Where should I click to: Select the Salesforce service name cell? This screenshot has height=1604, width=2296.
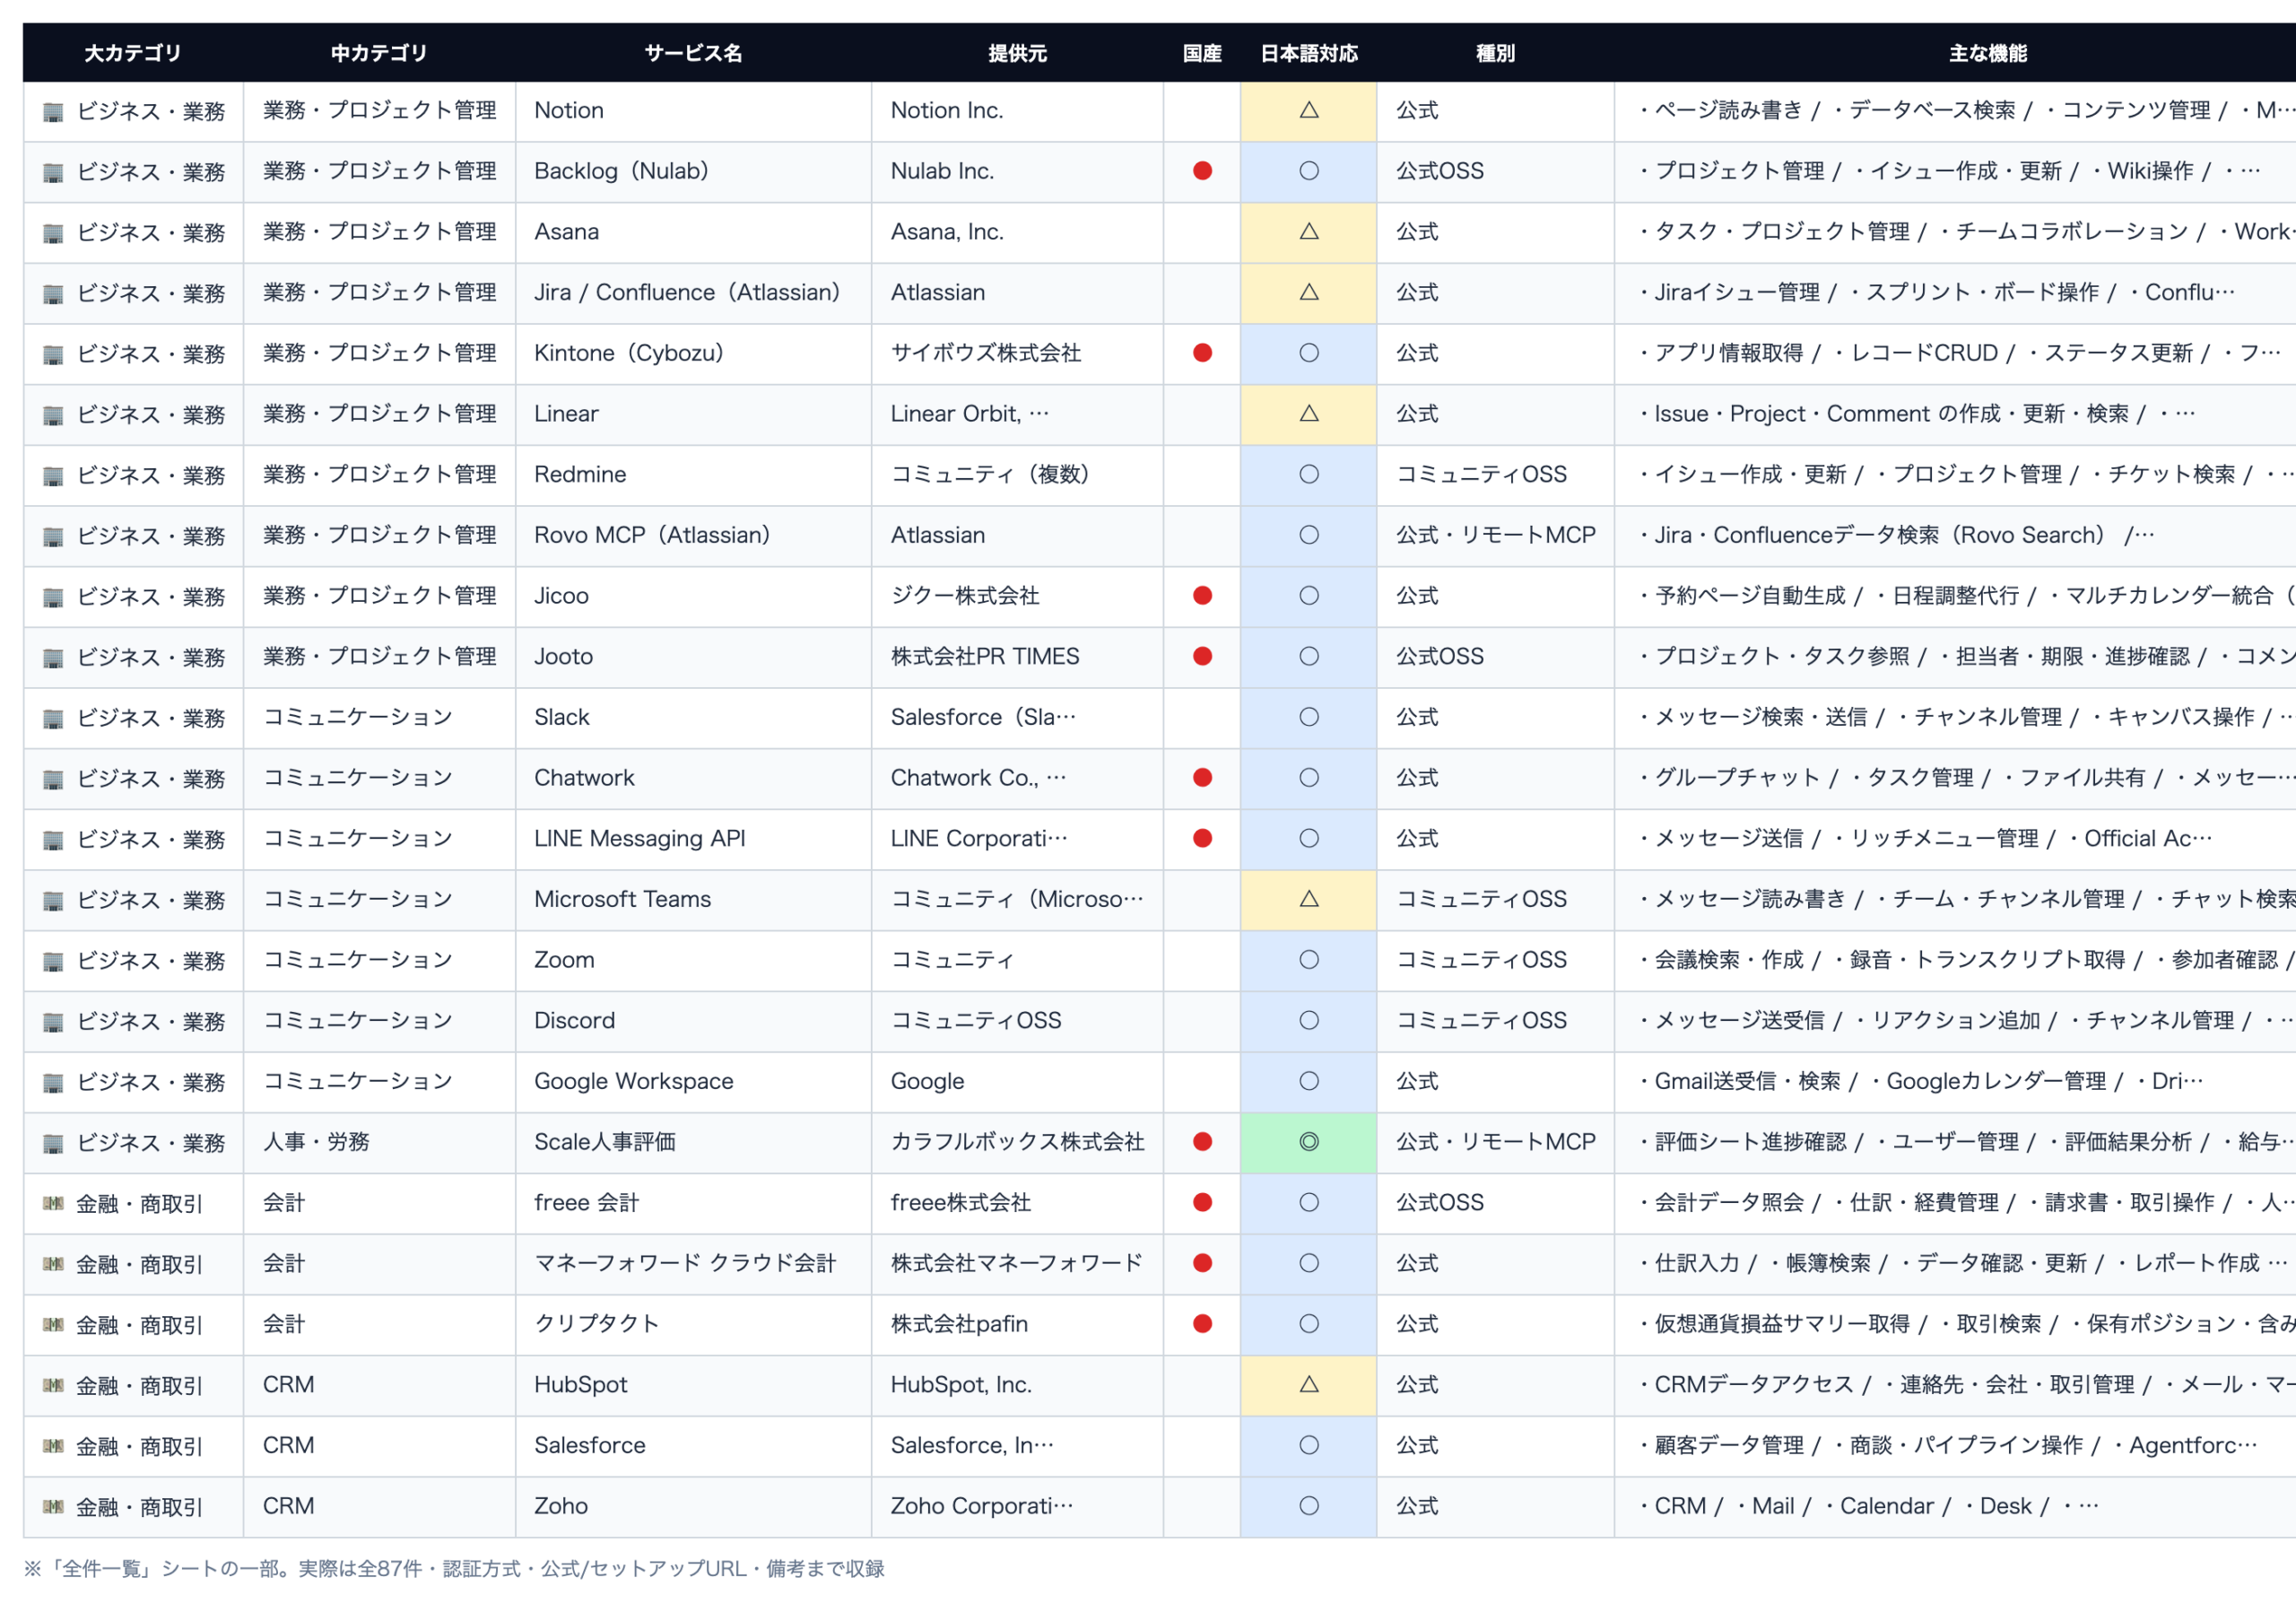(693, 1446)
